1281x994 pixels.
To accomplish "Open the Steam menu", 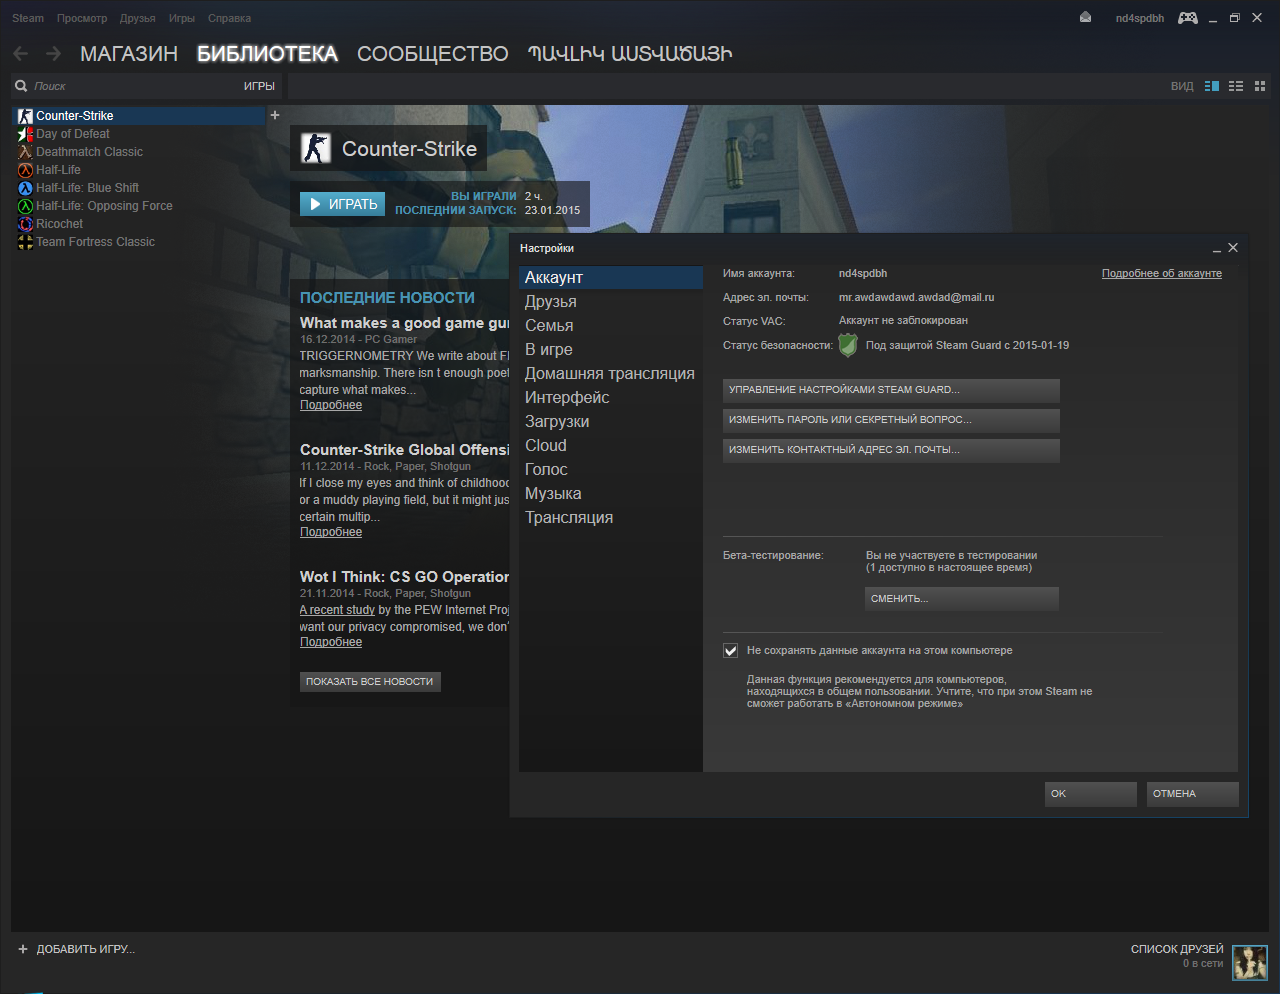I will (x=28, y=18).
